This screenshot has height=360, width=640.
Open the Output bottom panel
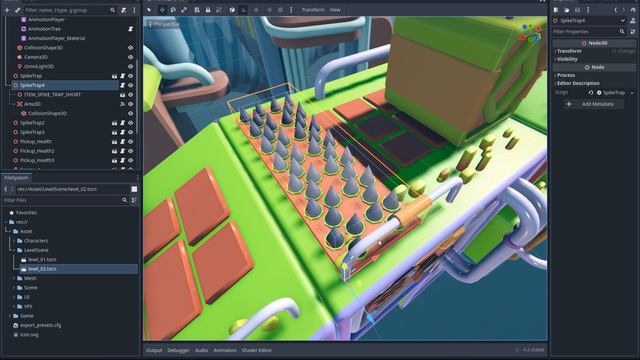tap(154, 350)
